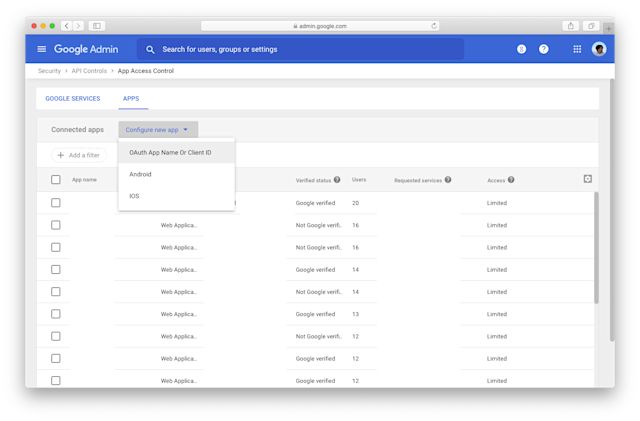The width and height of the screenshot is (640, 421).
Task: Choose OAuth App Name Or Client ID
Action: pos(176,152)
